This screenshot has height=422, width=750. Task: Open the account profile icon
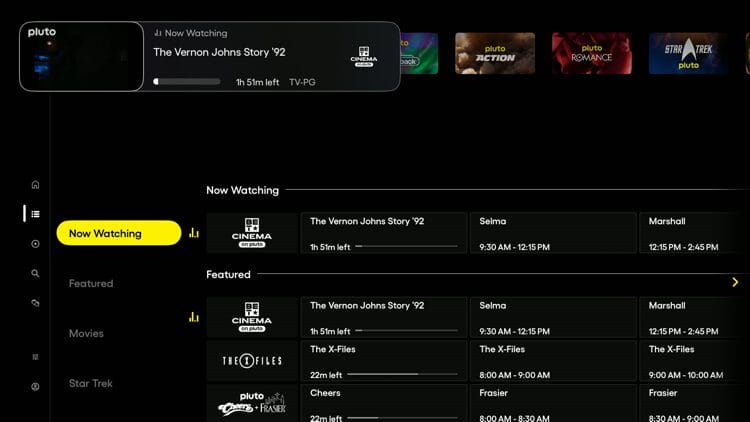click(x=35, y=387)
